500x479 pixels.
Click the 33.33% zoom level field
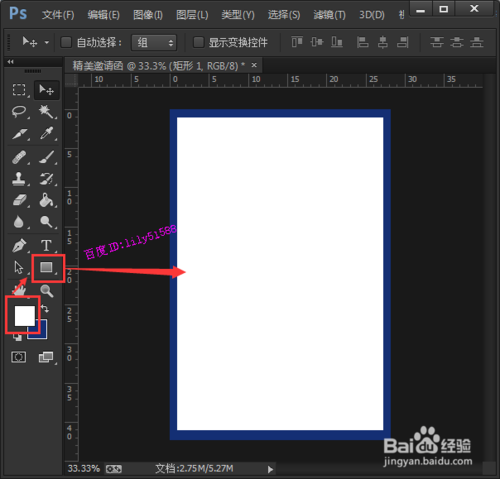pyautogui.click(x=84, y=469)
